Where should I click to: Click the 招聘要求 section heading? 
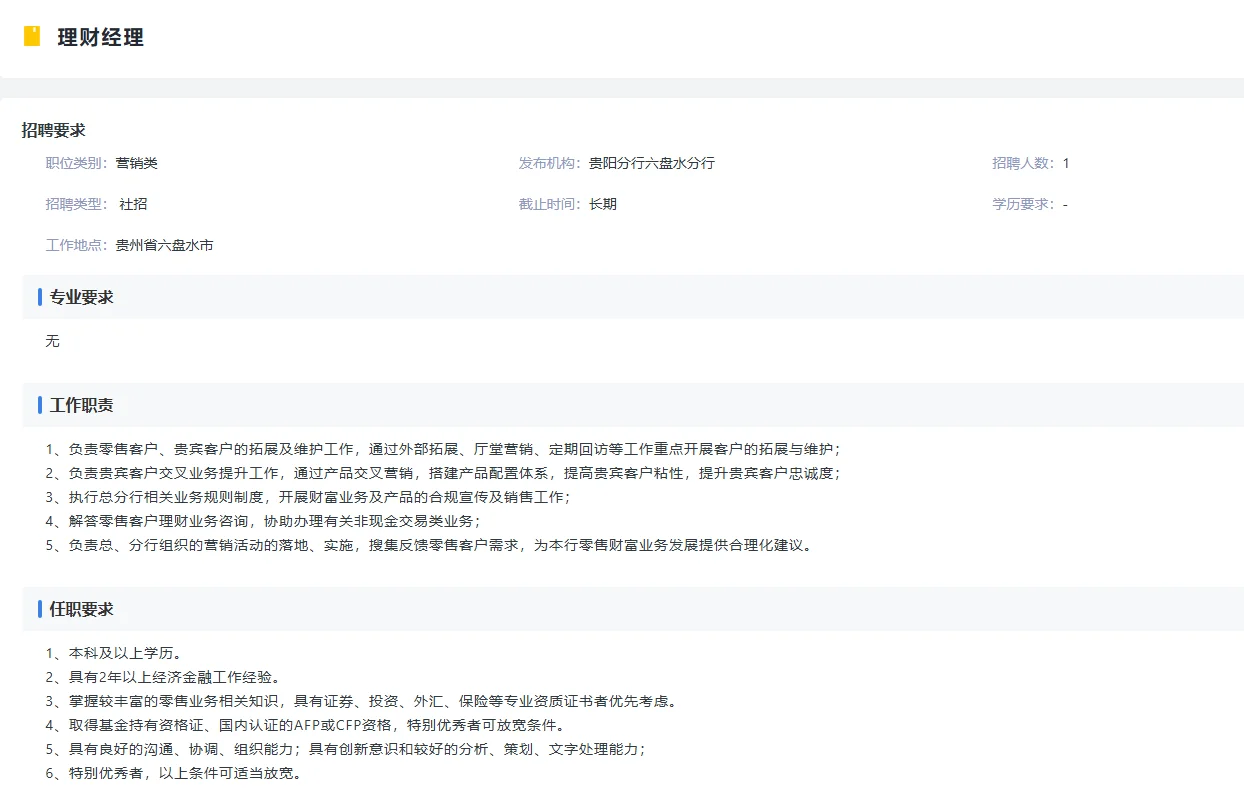pyautogui.click(x=53, y=129)
